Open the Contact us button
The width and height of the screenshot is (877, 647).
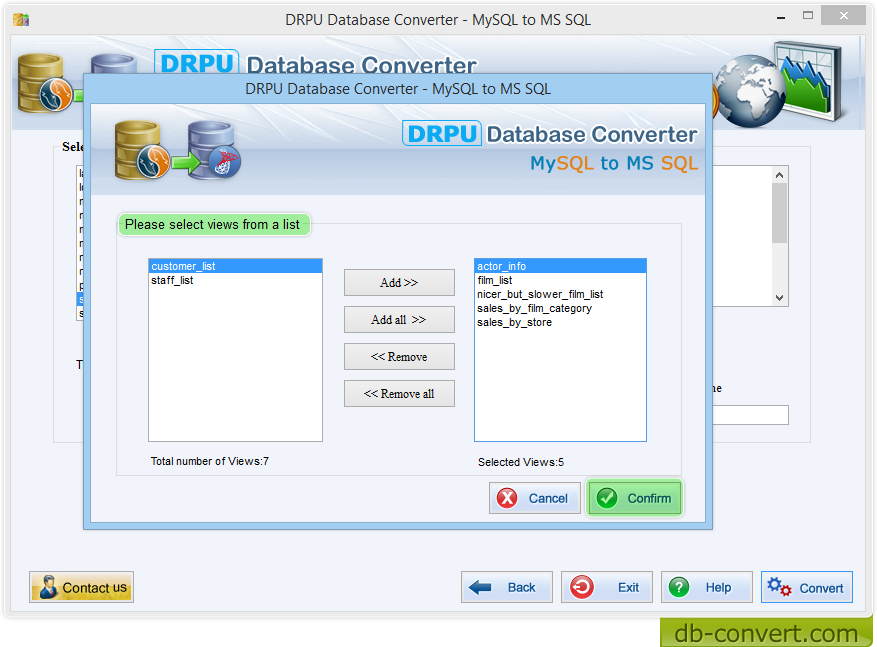[82, 587]
